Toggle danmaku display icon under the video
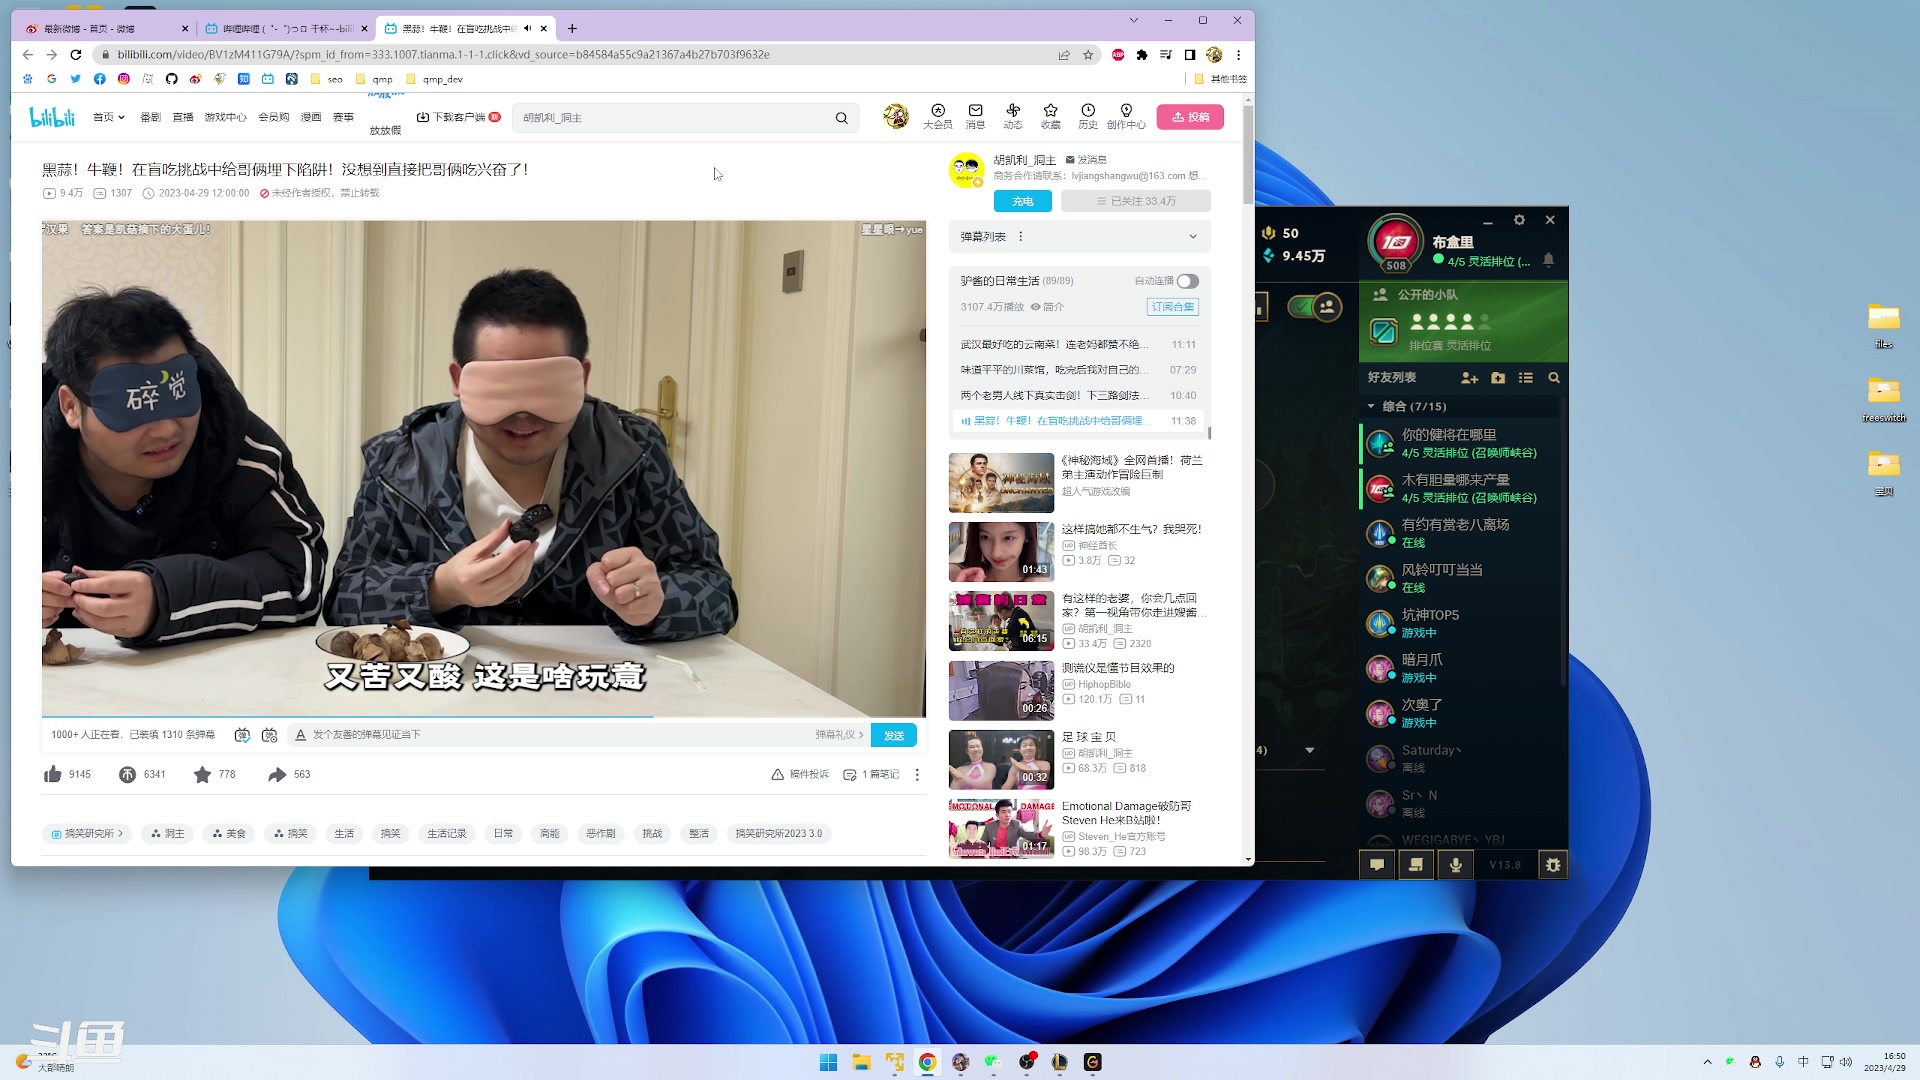Screen dimensions: 1920x1080 click(242, 735)
